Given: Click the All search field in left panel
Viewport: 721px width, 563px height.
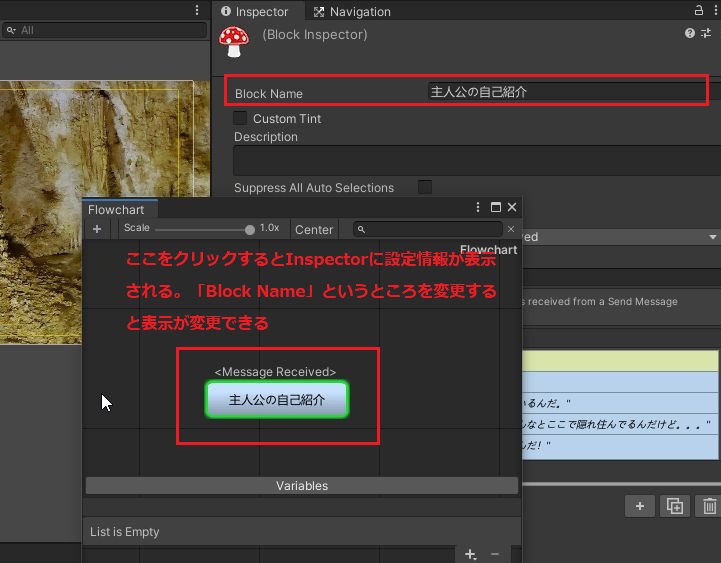Looking at the screenshot, I should click(104, 30).
